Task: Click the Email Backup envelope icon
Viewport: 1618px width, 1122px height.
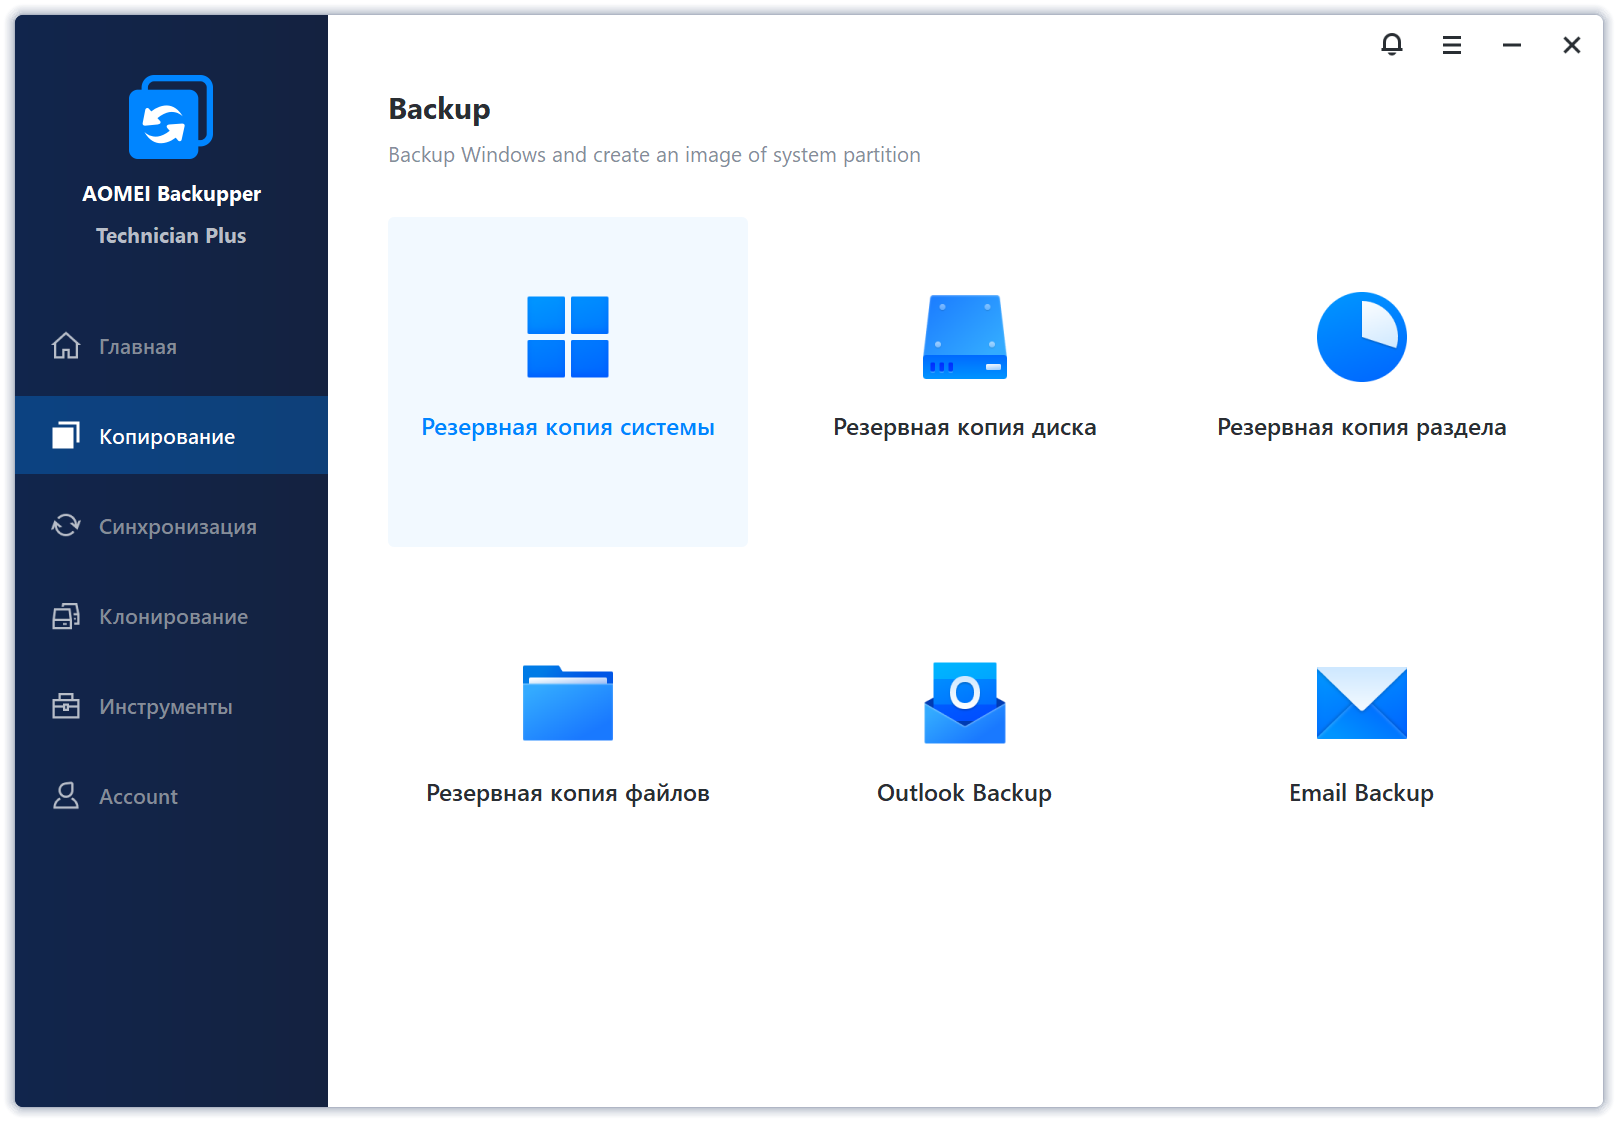Action: (1361, 703)
